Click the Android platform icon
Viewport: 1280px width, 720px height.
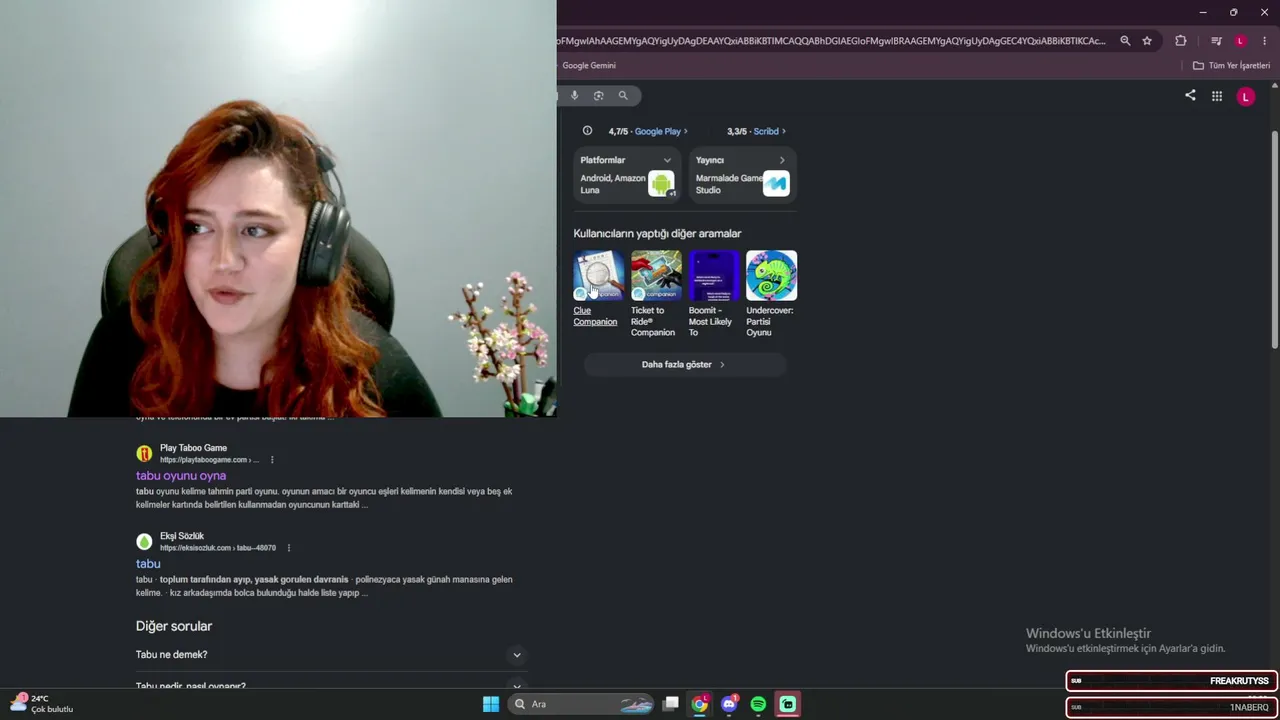(x=661, y=183)
